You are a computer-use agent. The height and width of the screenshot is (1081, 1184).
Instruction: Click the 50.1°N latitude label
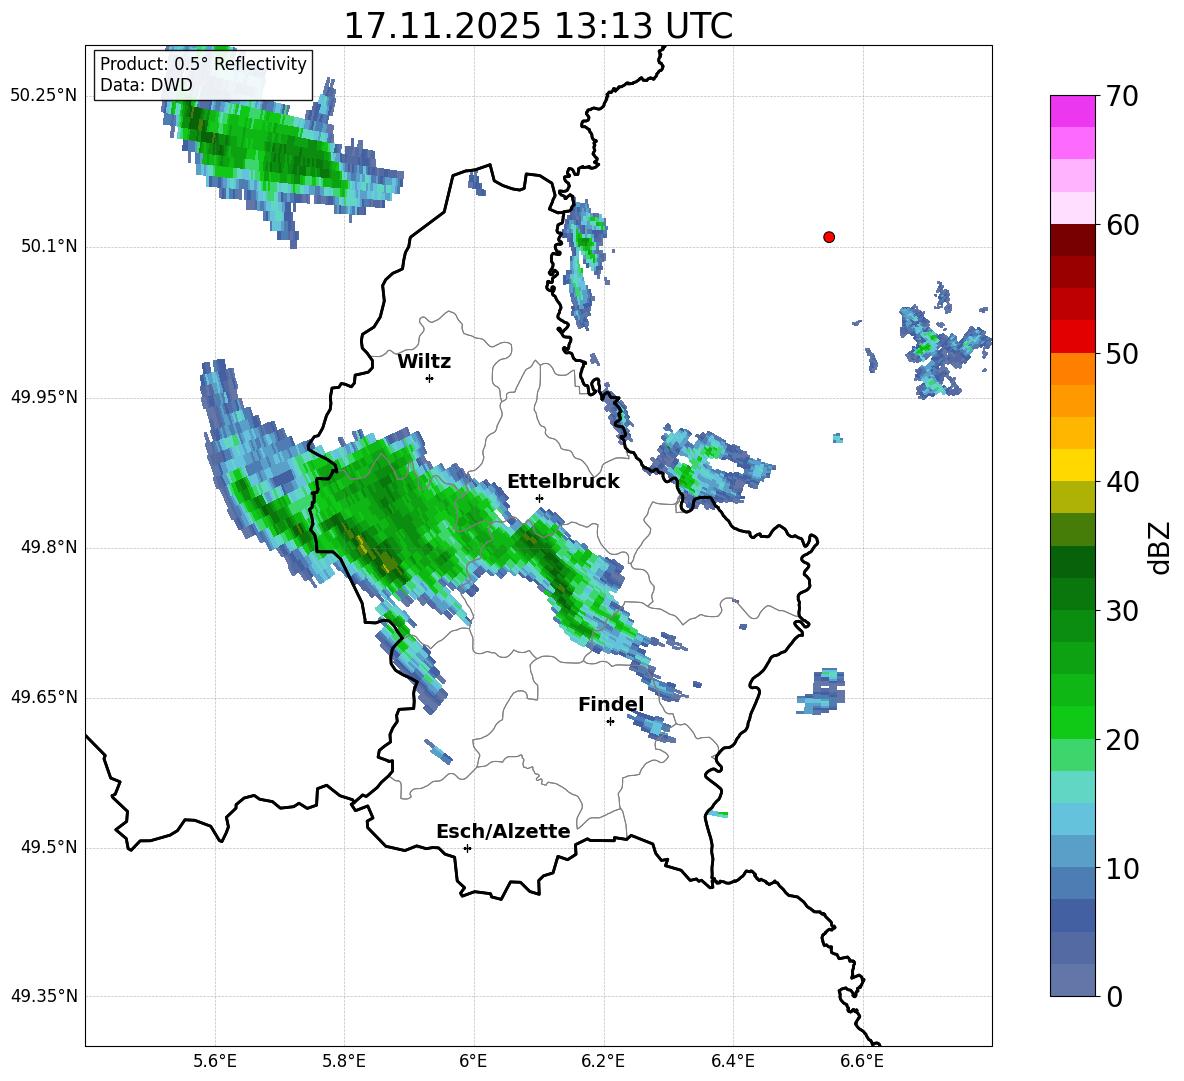48,246
